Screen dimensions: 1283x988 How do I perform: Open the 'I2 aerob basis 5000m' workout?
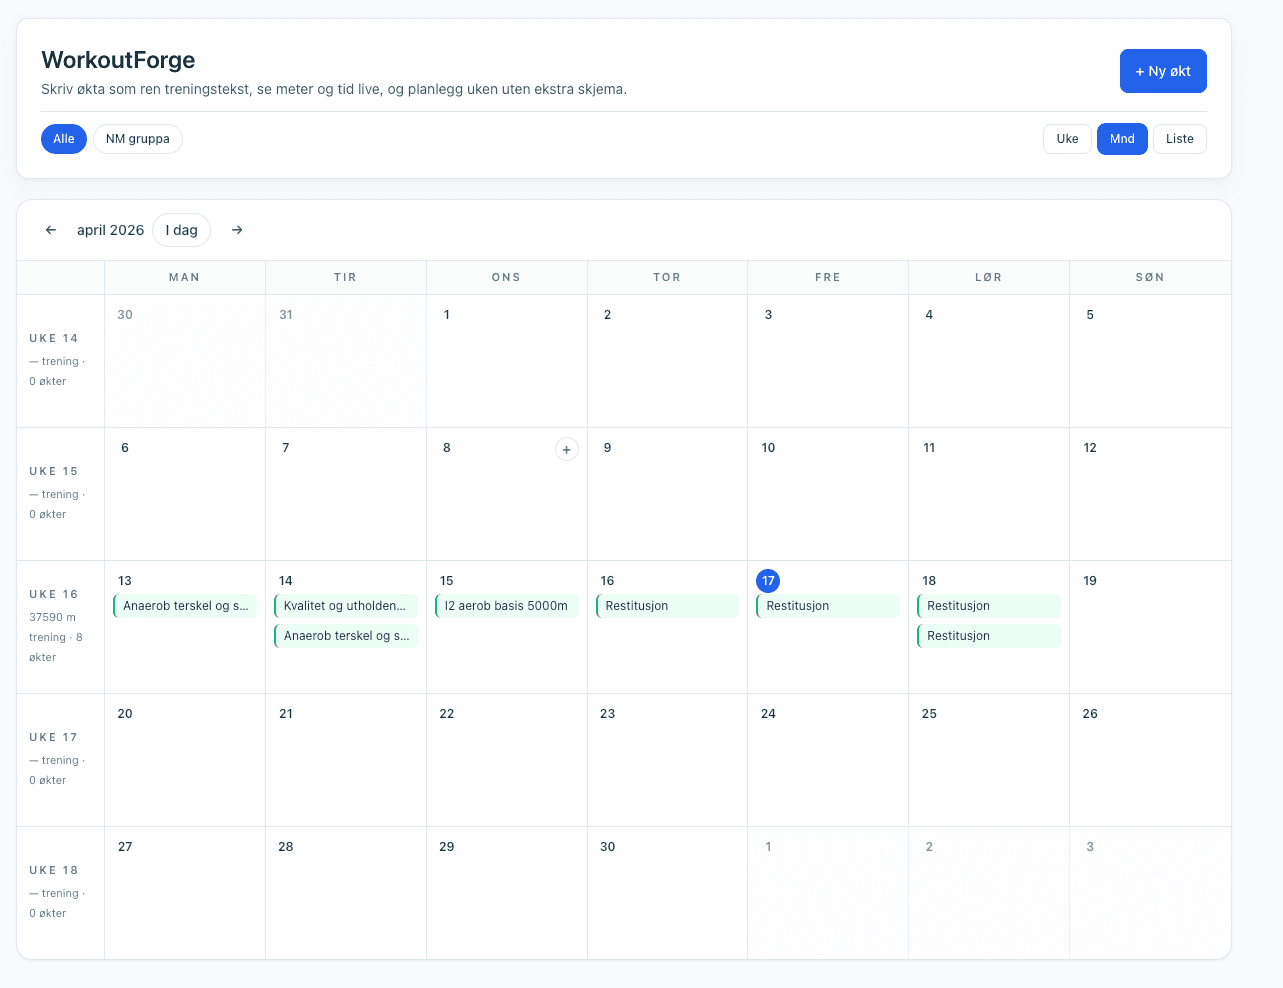[x=506, y=605]
